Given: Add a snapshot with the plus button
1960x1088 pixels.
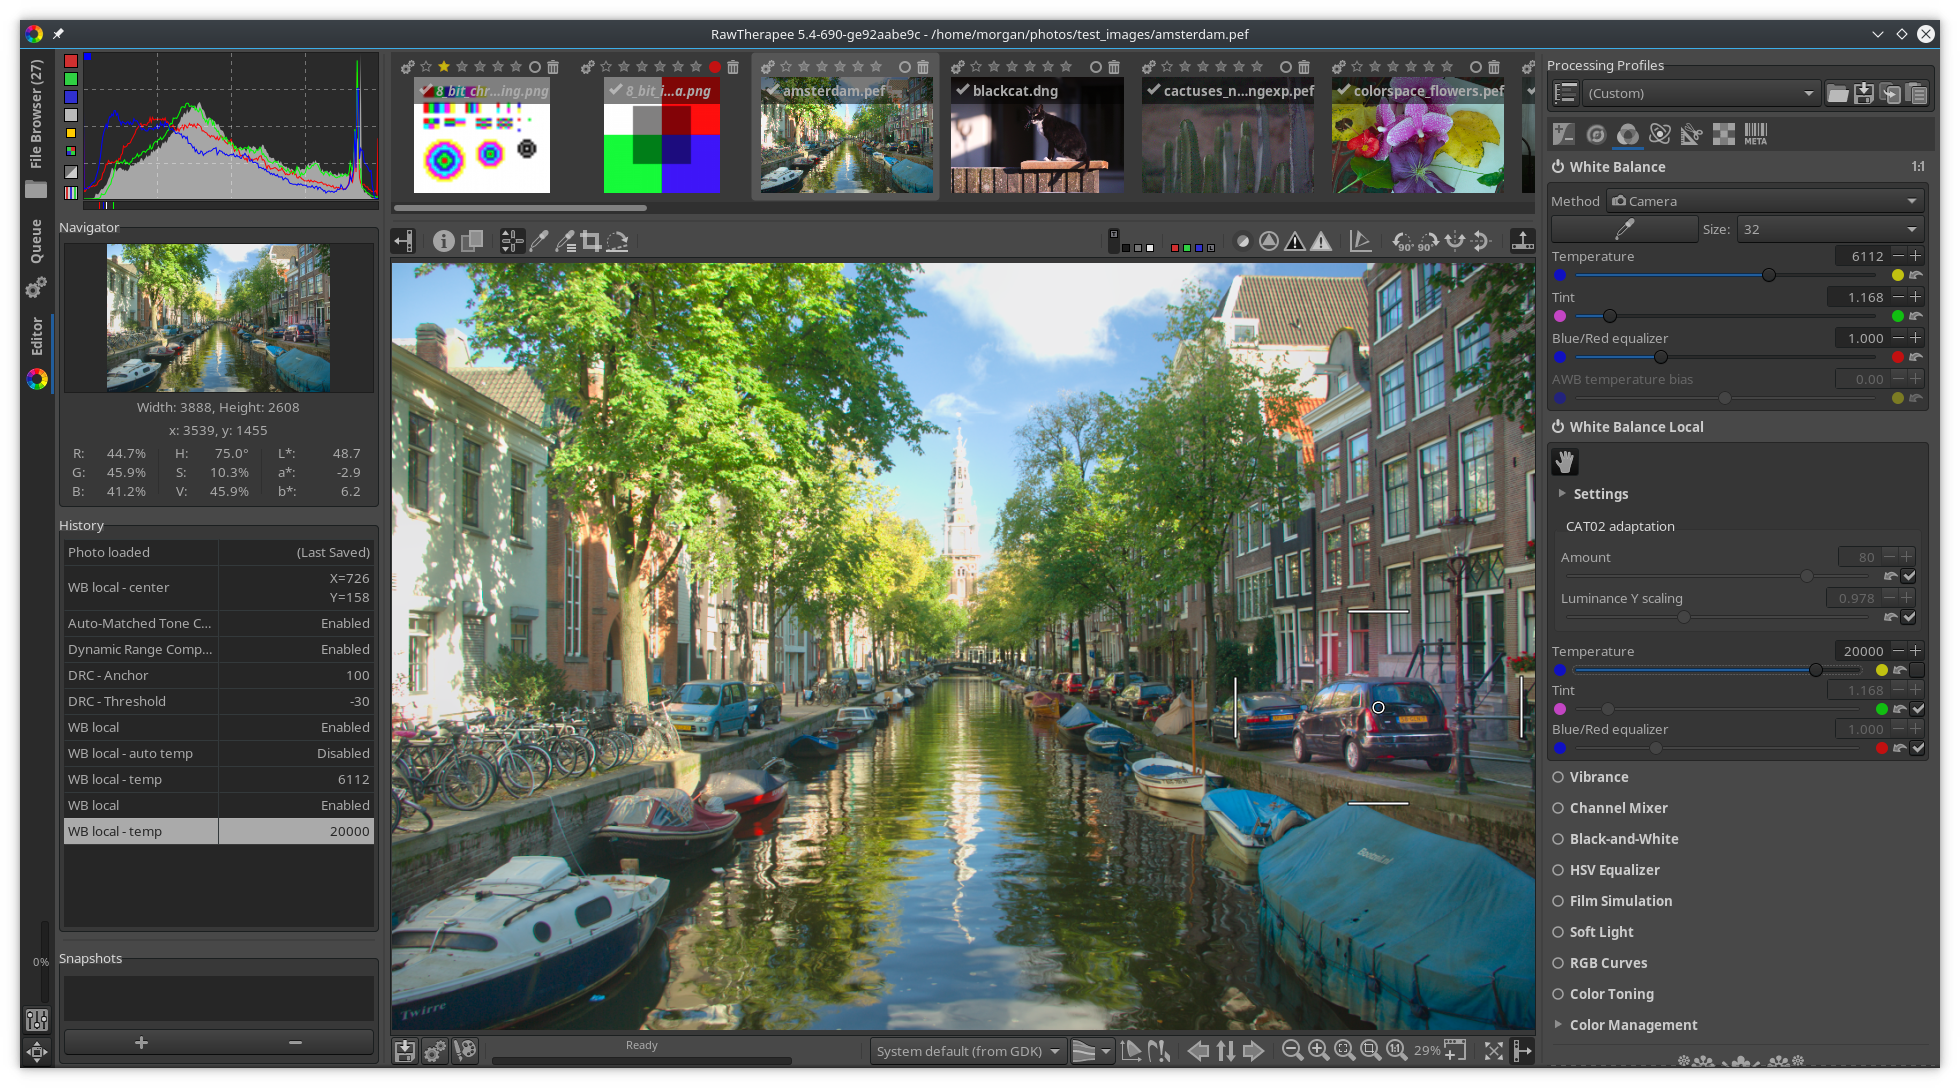Looking at the screenshot, I should (141, 1042).
